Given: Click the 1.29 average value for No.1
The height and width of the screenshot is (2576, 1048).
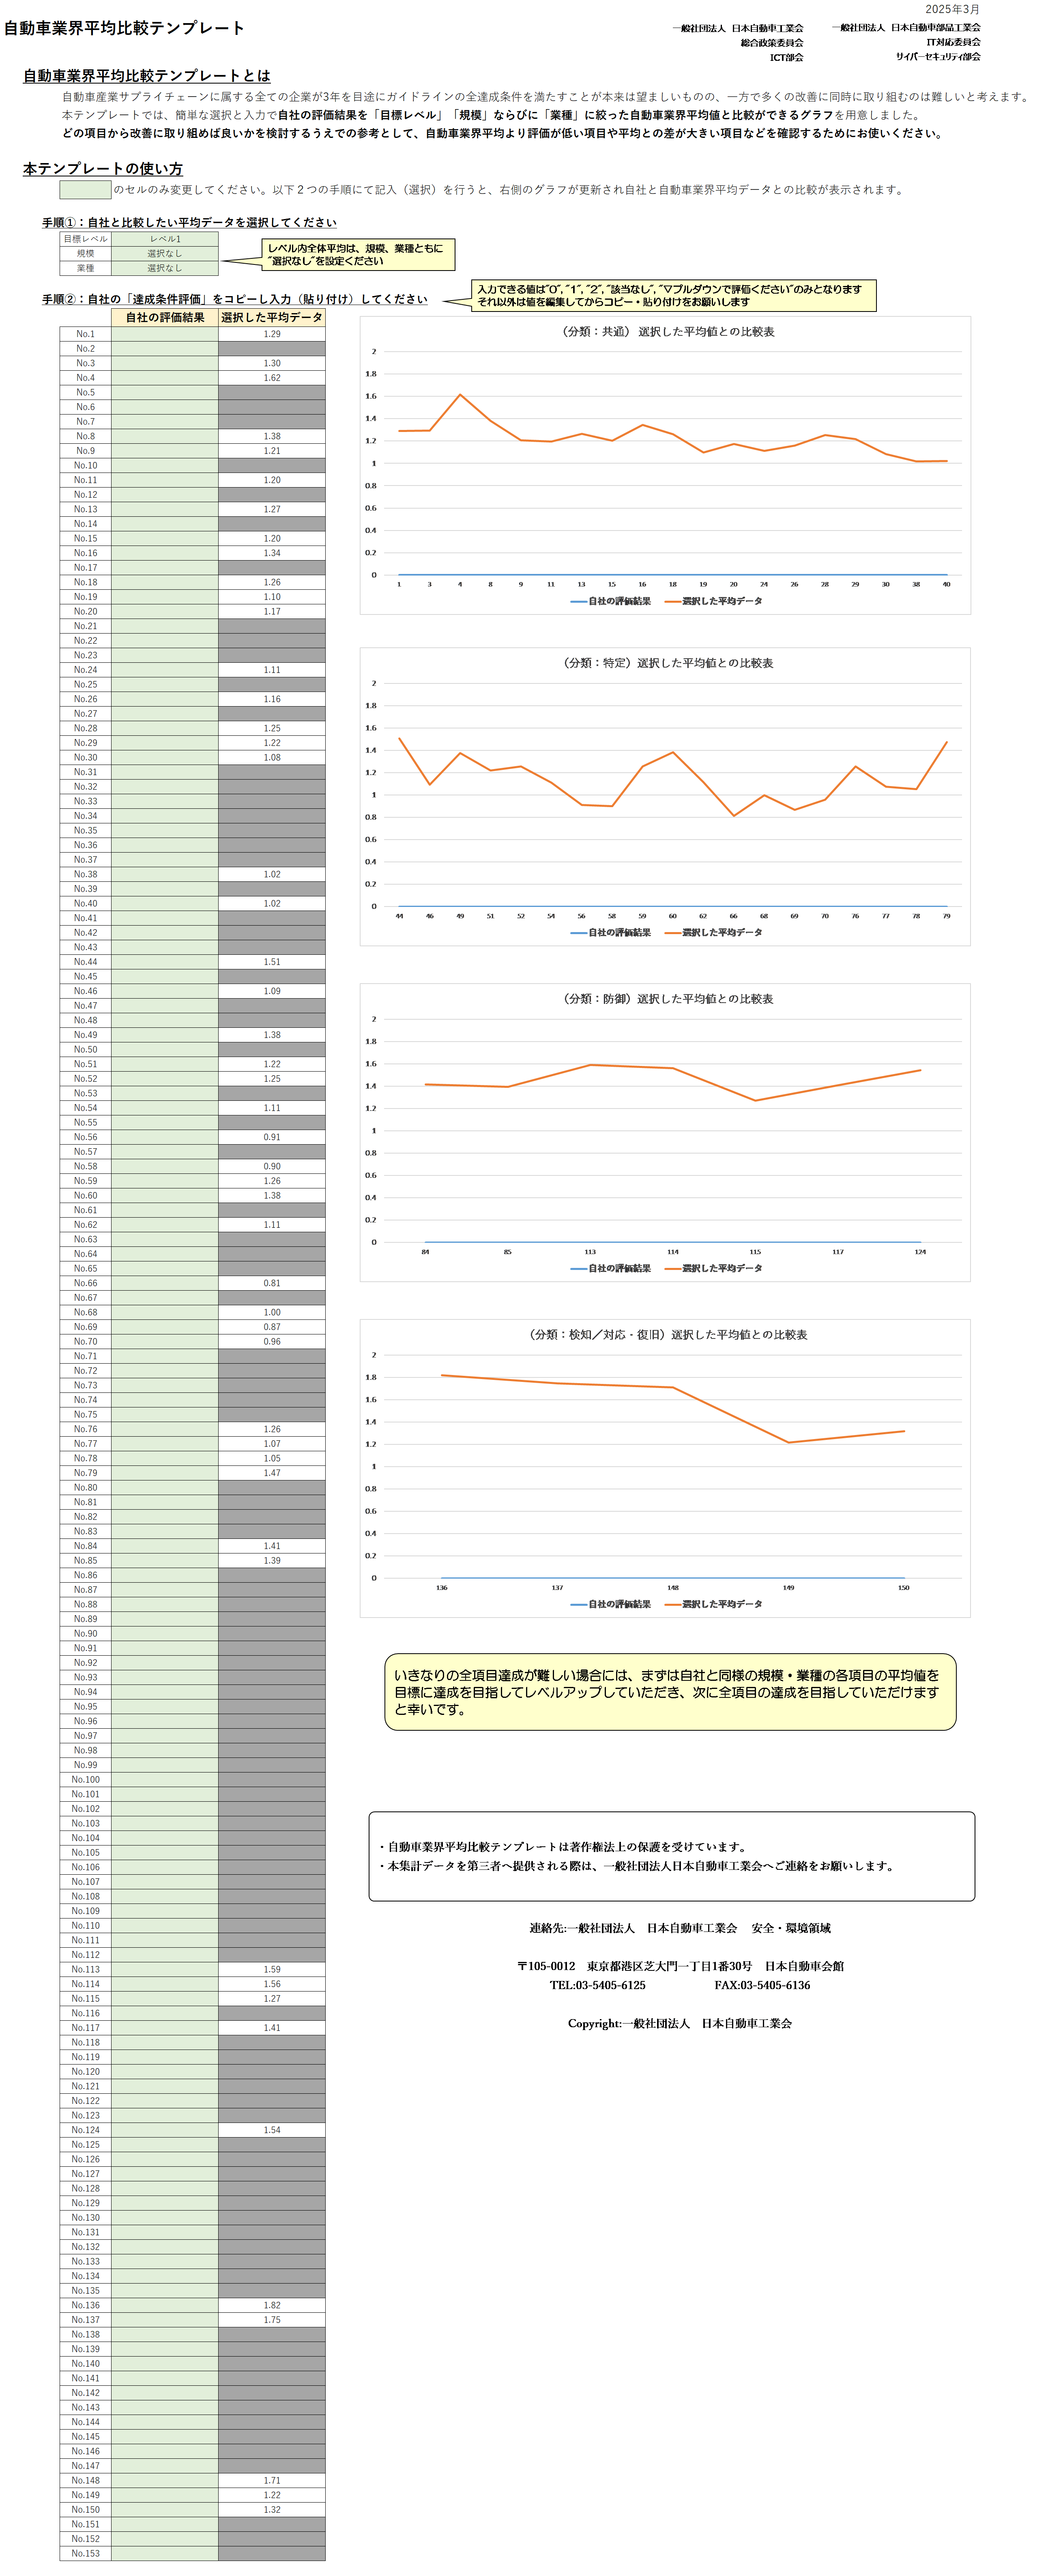Looking at the screenshot, I should (272, 334).
